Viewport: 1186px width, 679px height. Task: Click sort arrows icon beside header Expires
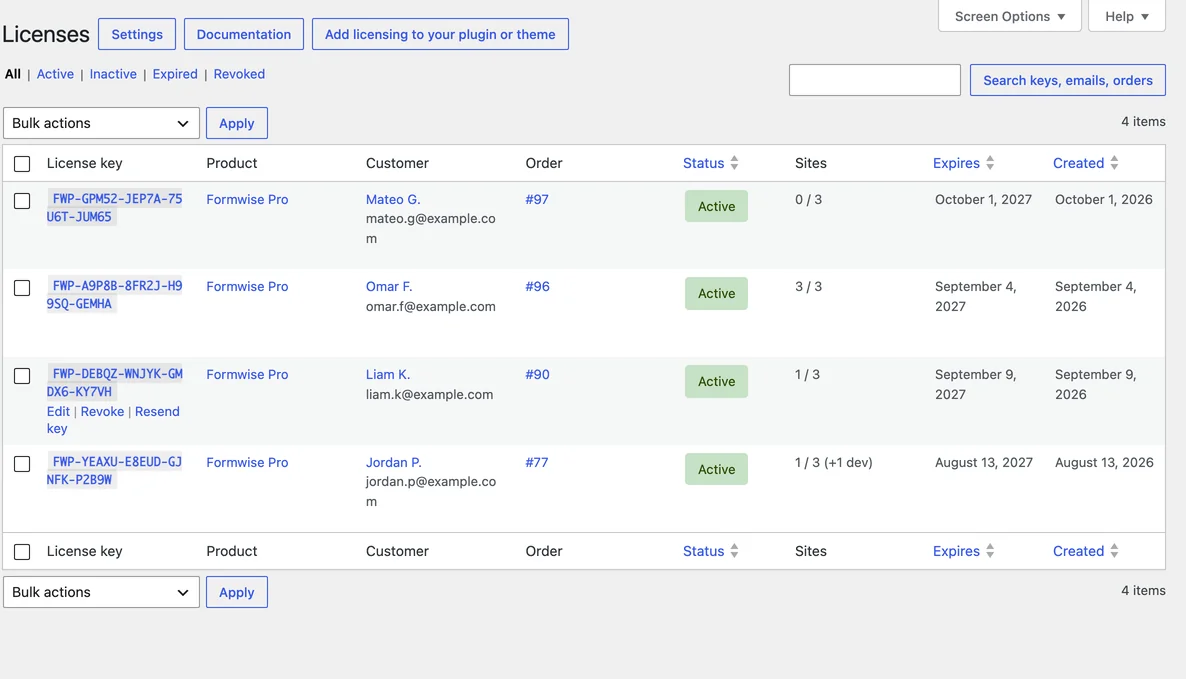[990, 163]
